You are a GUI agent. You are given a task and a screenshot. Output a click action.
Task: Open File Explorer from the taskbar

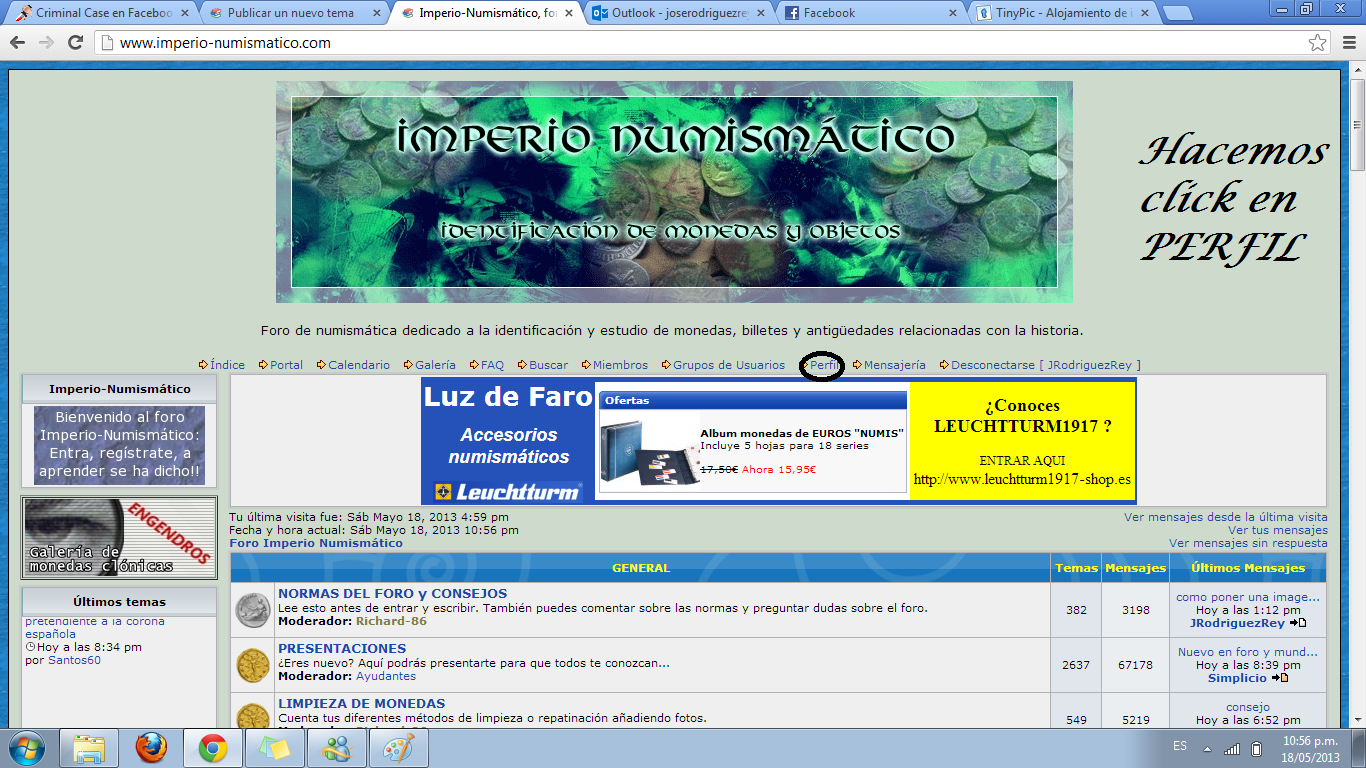pos(89,748)
